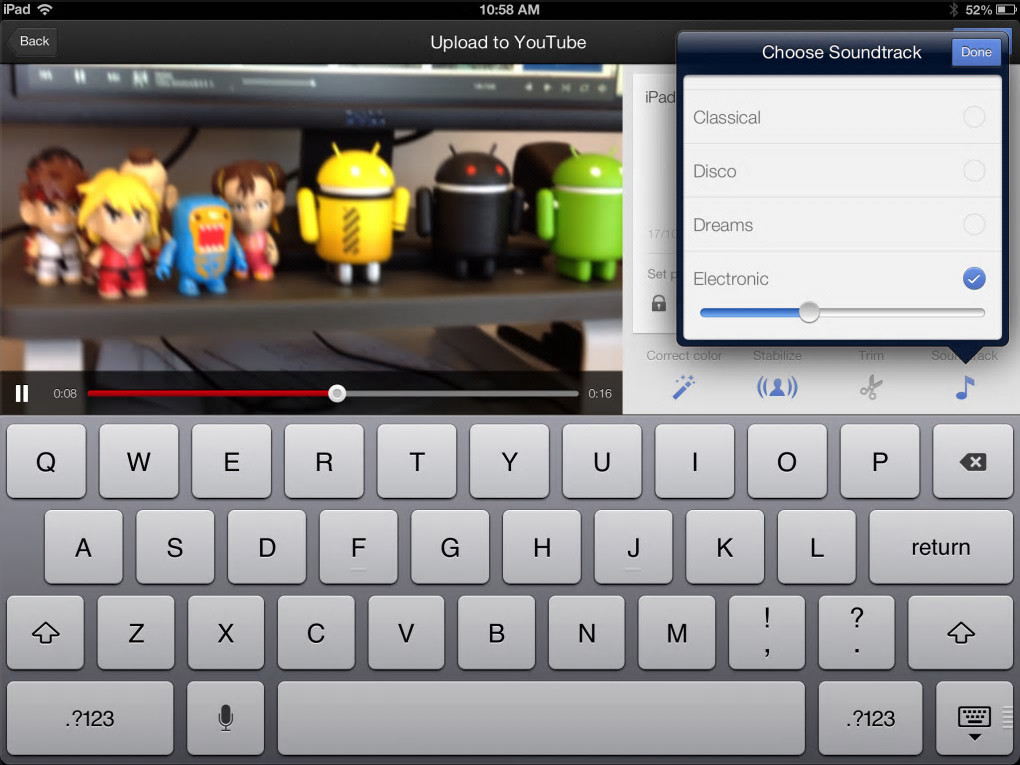The width and height of the screenshot is (1020, 765).
Task: Tap the right .?123 key
Action: [x=870, y=718]
